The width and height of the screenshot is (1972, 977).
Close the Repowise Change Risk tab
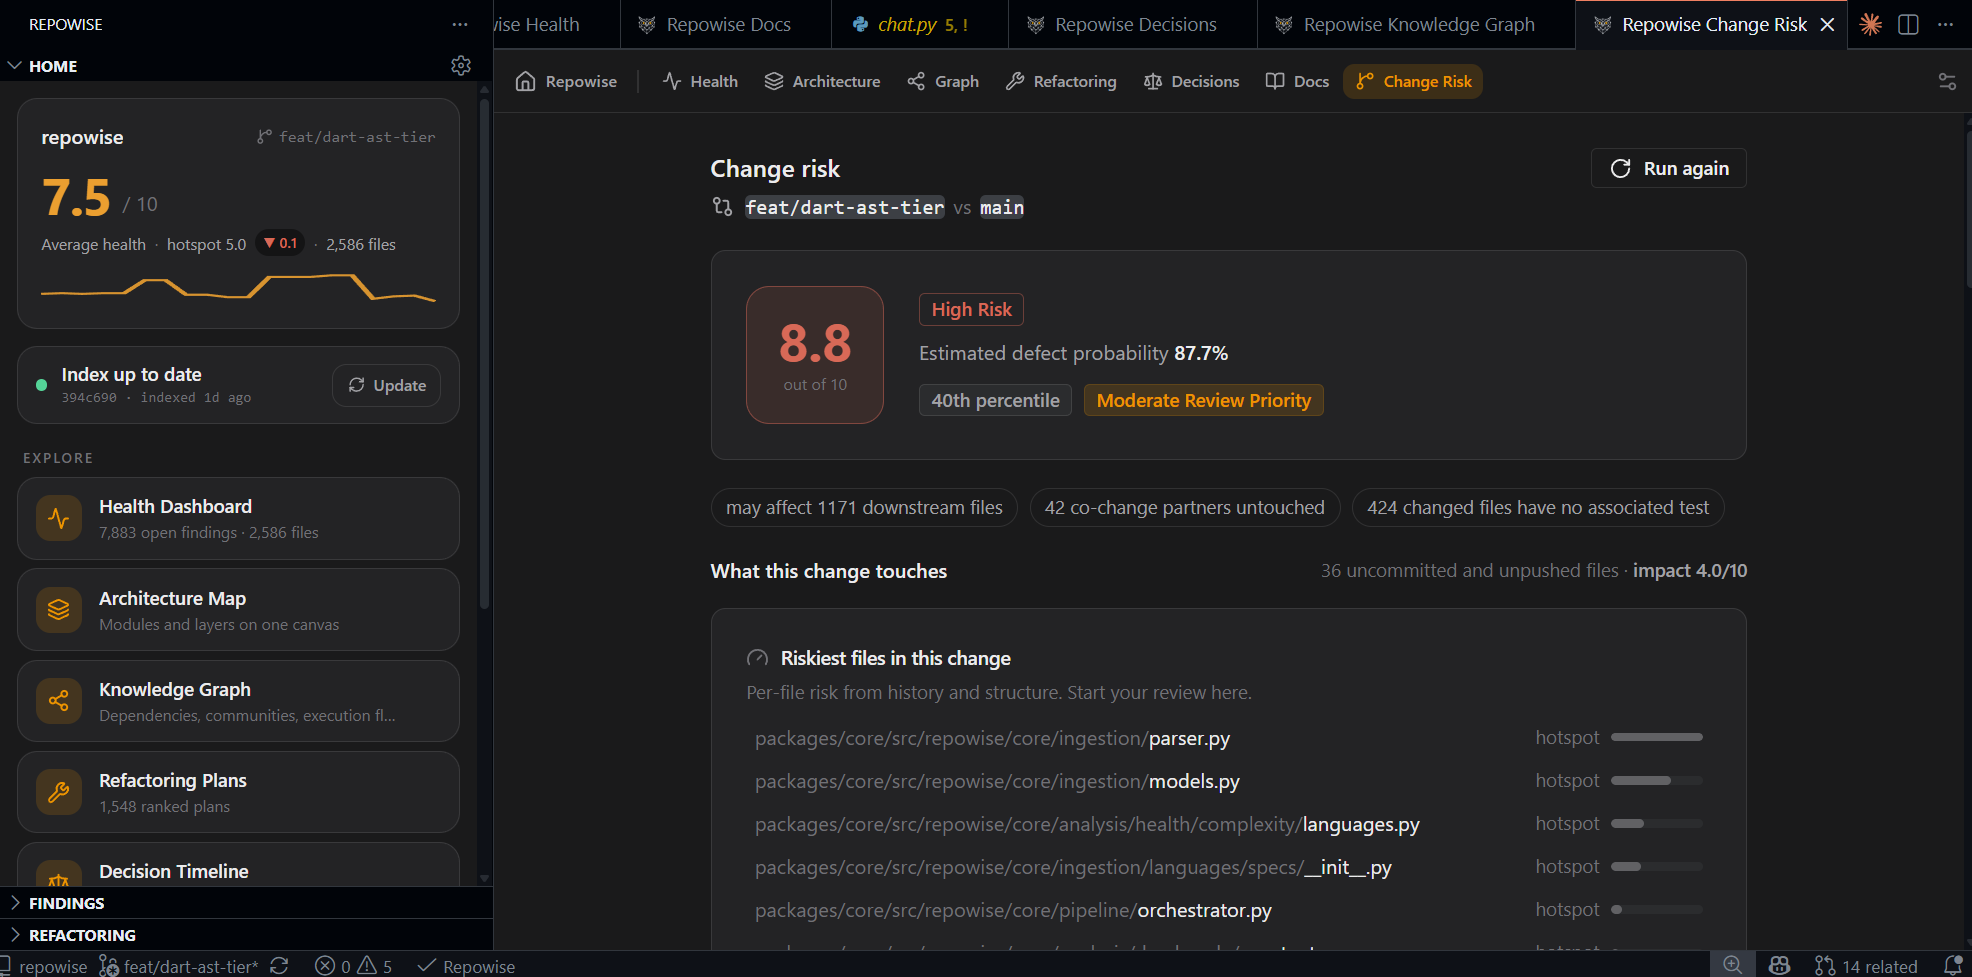pos(1827,24)
